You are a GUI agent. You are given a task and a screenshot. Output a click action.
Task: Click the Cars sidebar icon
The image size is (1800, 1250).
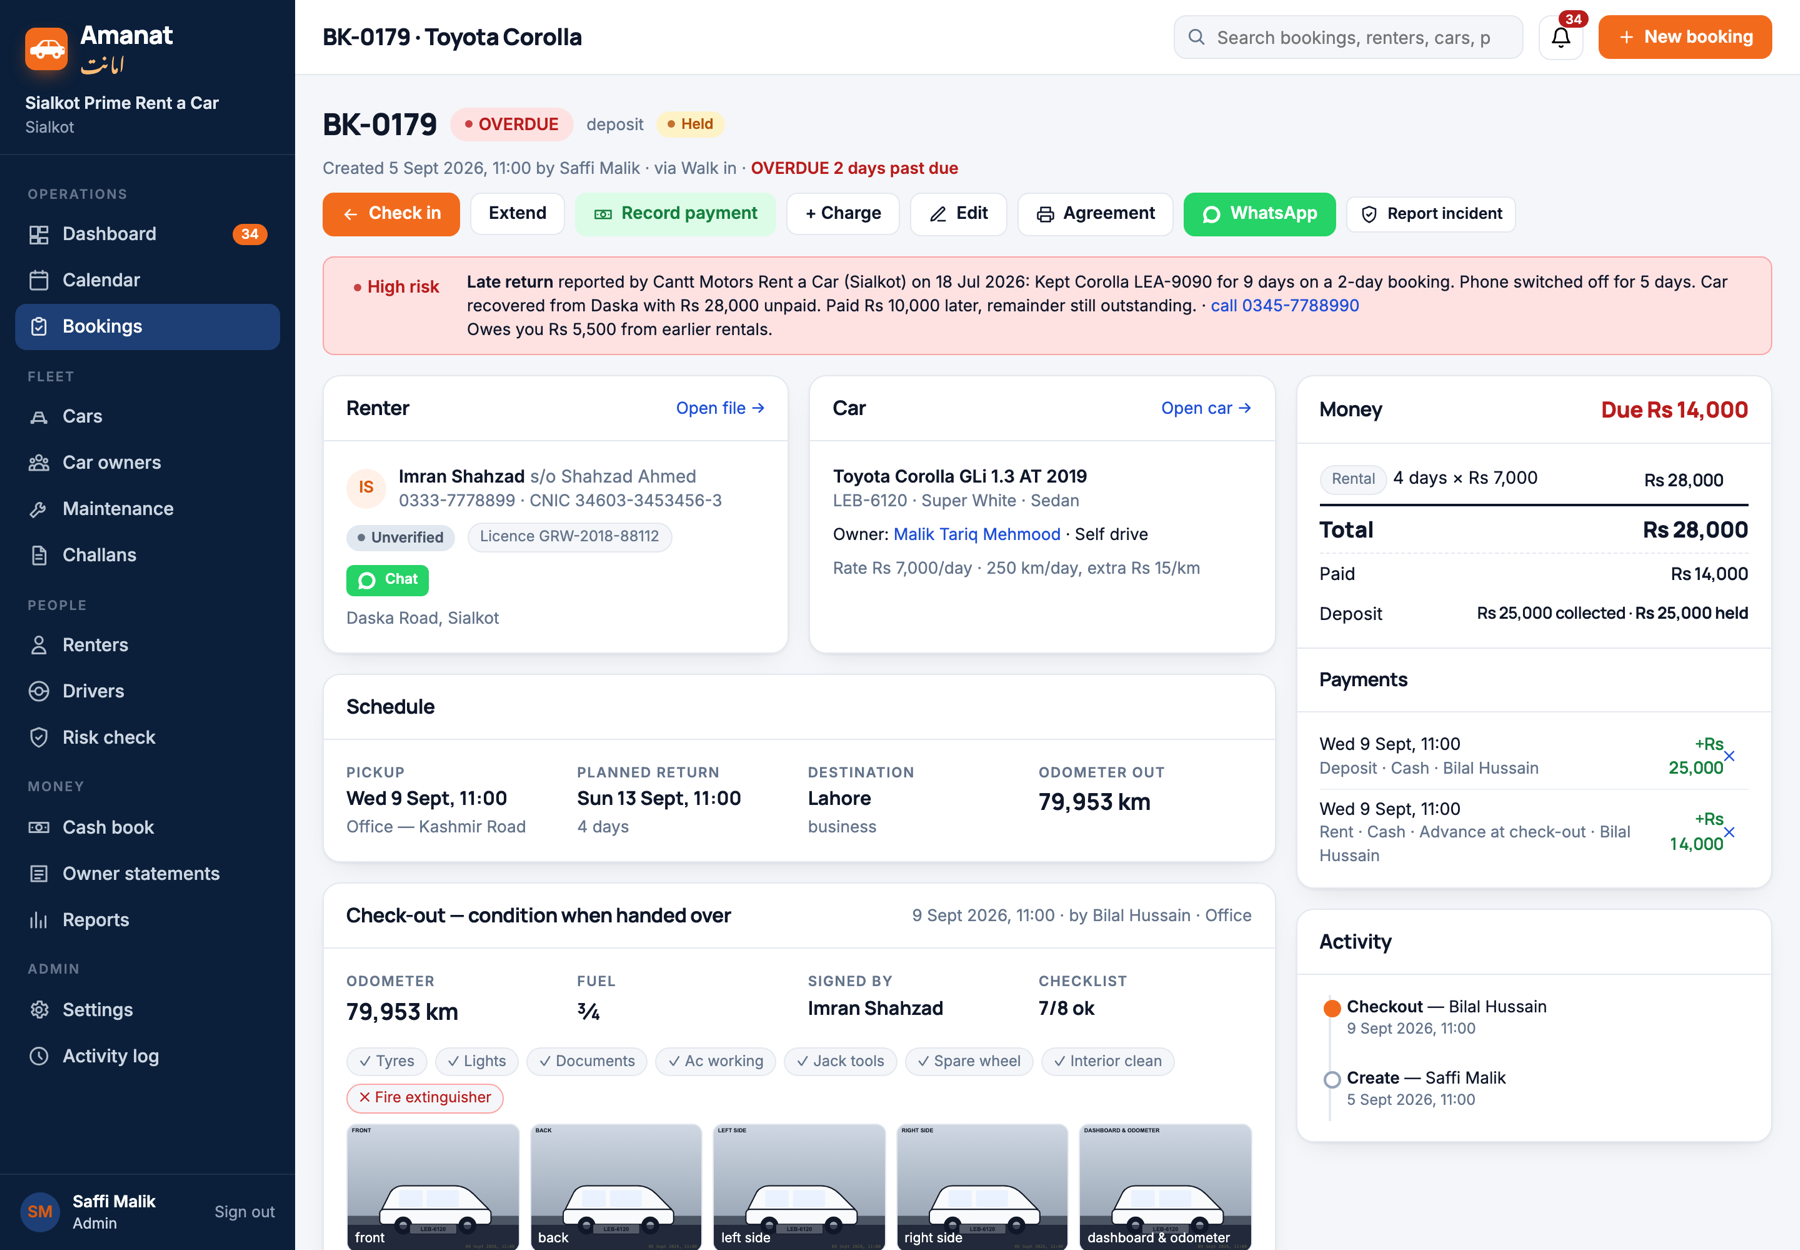click(x=39, y=416)
